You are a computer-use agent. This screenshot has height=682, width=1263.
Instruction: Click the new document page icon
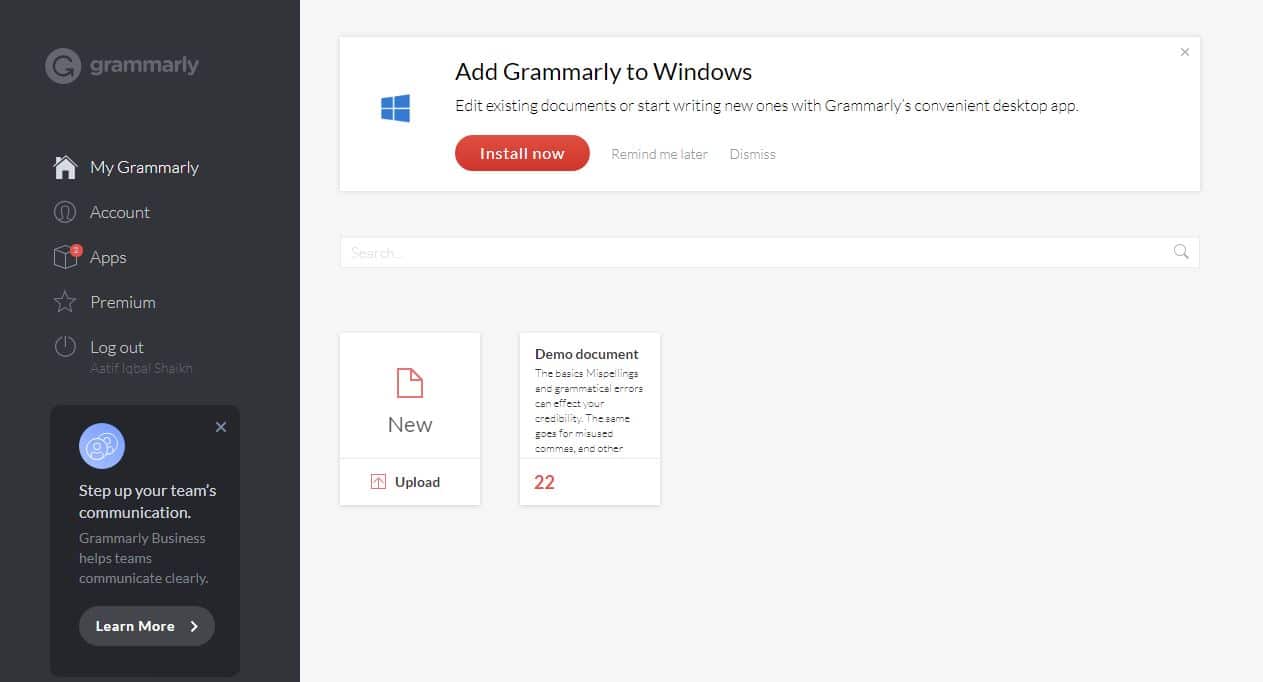click(x=410, y=383)
